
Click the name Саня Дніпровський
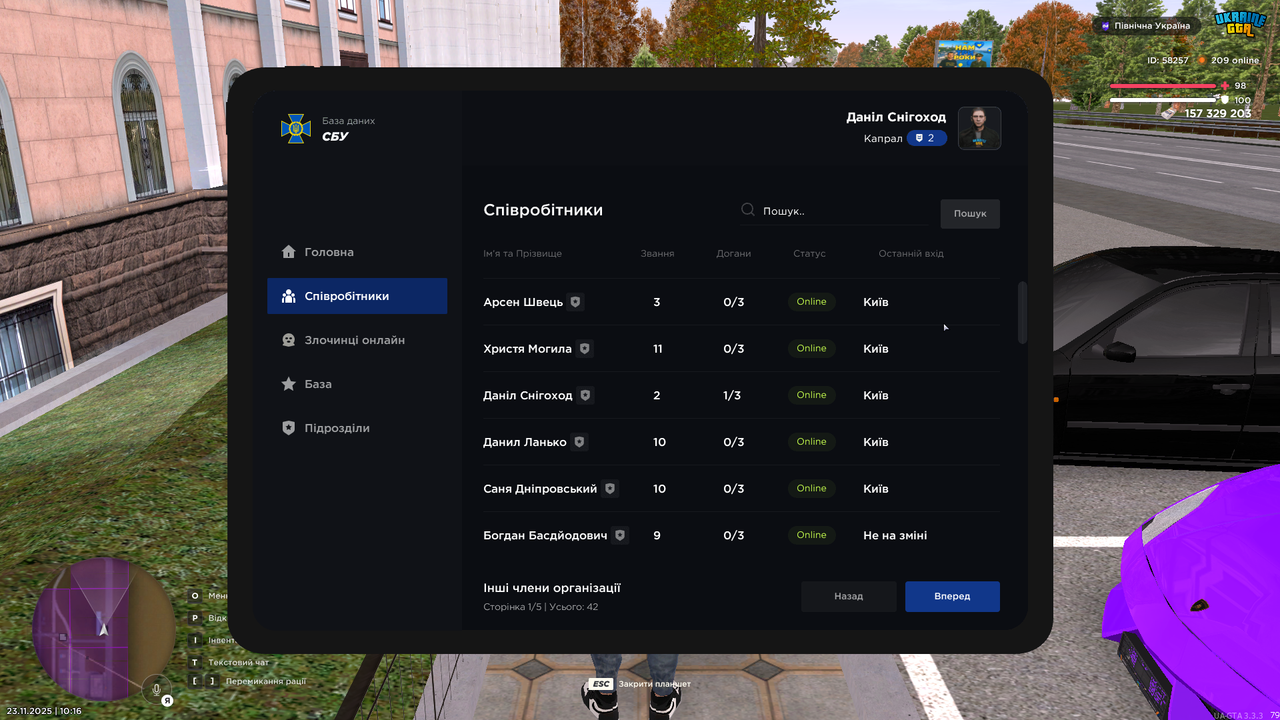tap(540, 489)
